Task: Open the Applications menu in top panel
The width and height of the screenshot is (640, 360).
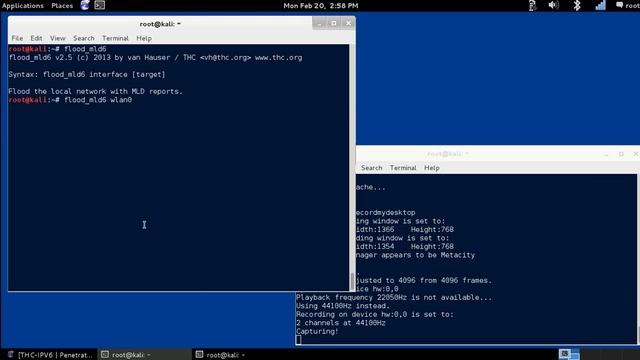Action: pos(22,6)
